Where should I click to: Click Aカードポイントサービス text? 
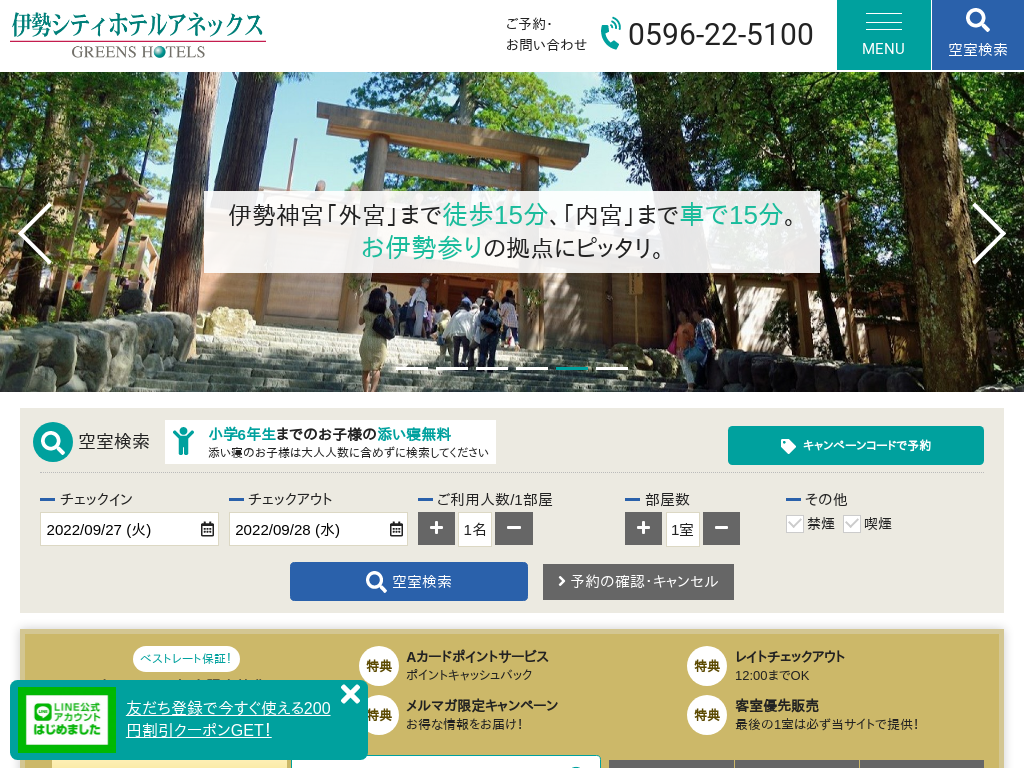pos(477,656)
